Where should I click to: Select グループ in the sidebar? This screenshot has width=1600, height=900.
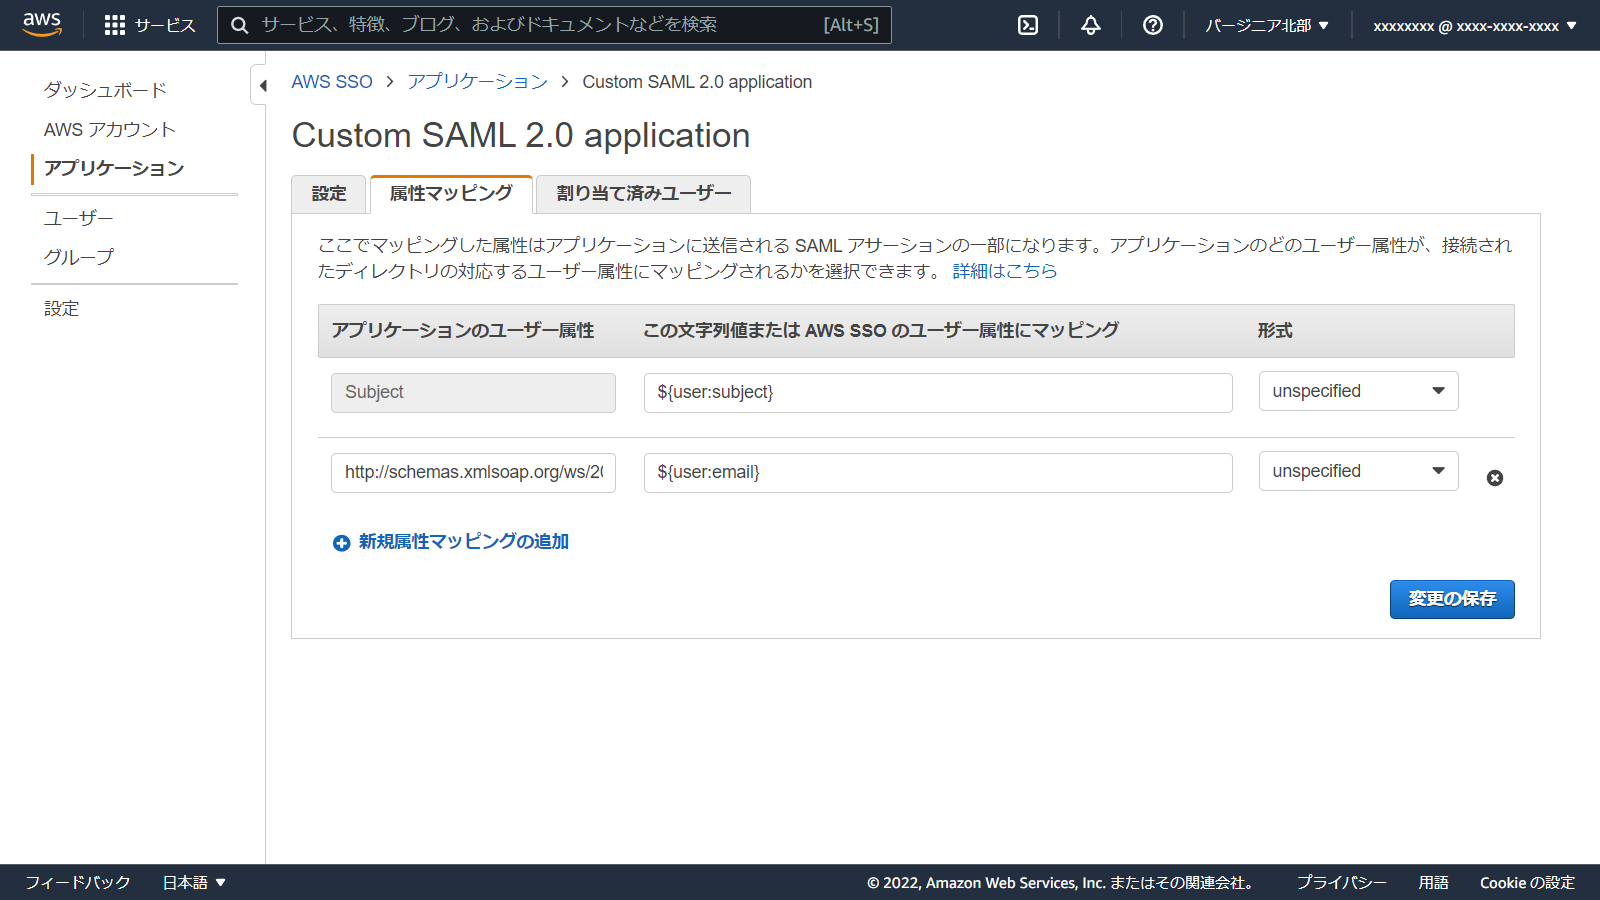click(x=78, y=256)
